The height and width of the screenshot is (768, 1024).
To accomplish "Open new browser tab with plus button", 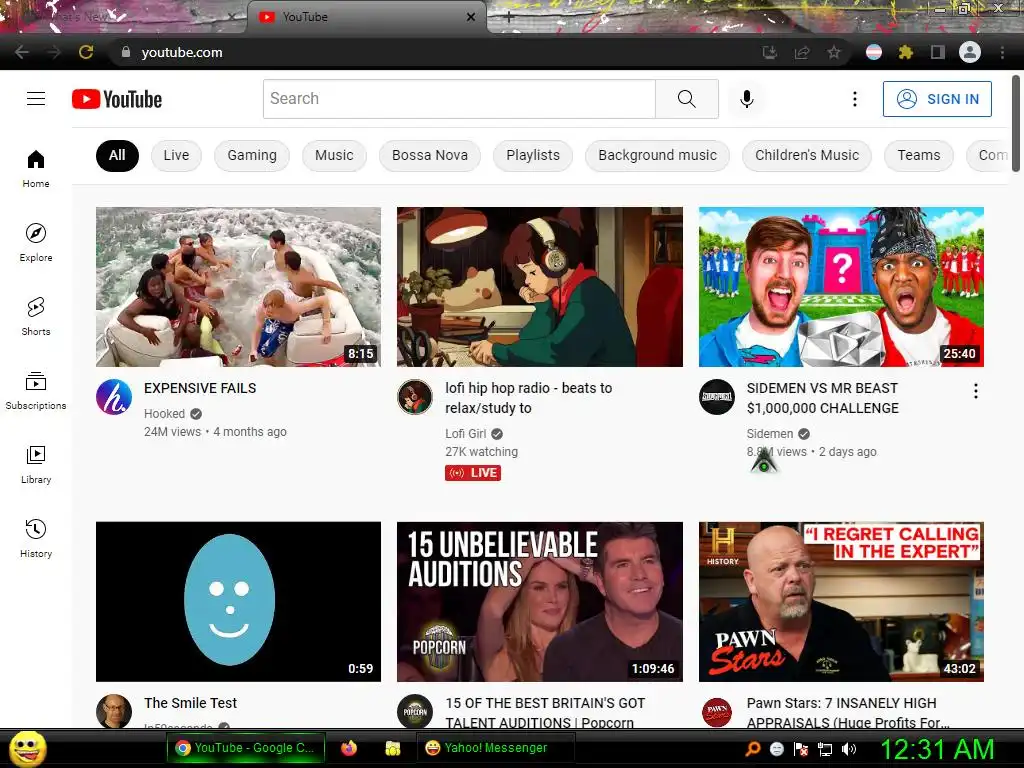I will coord(509,17).
